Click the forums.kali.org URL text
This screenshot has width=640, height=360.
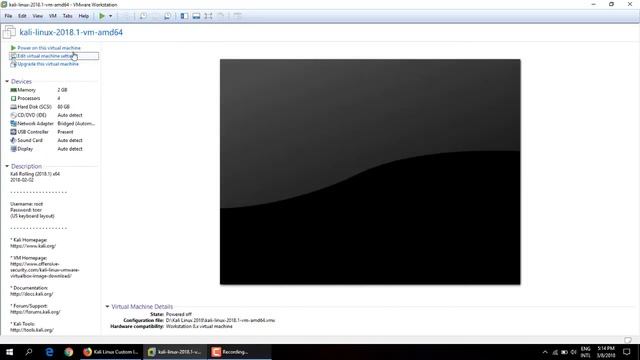point(35,312)
